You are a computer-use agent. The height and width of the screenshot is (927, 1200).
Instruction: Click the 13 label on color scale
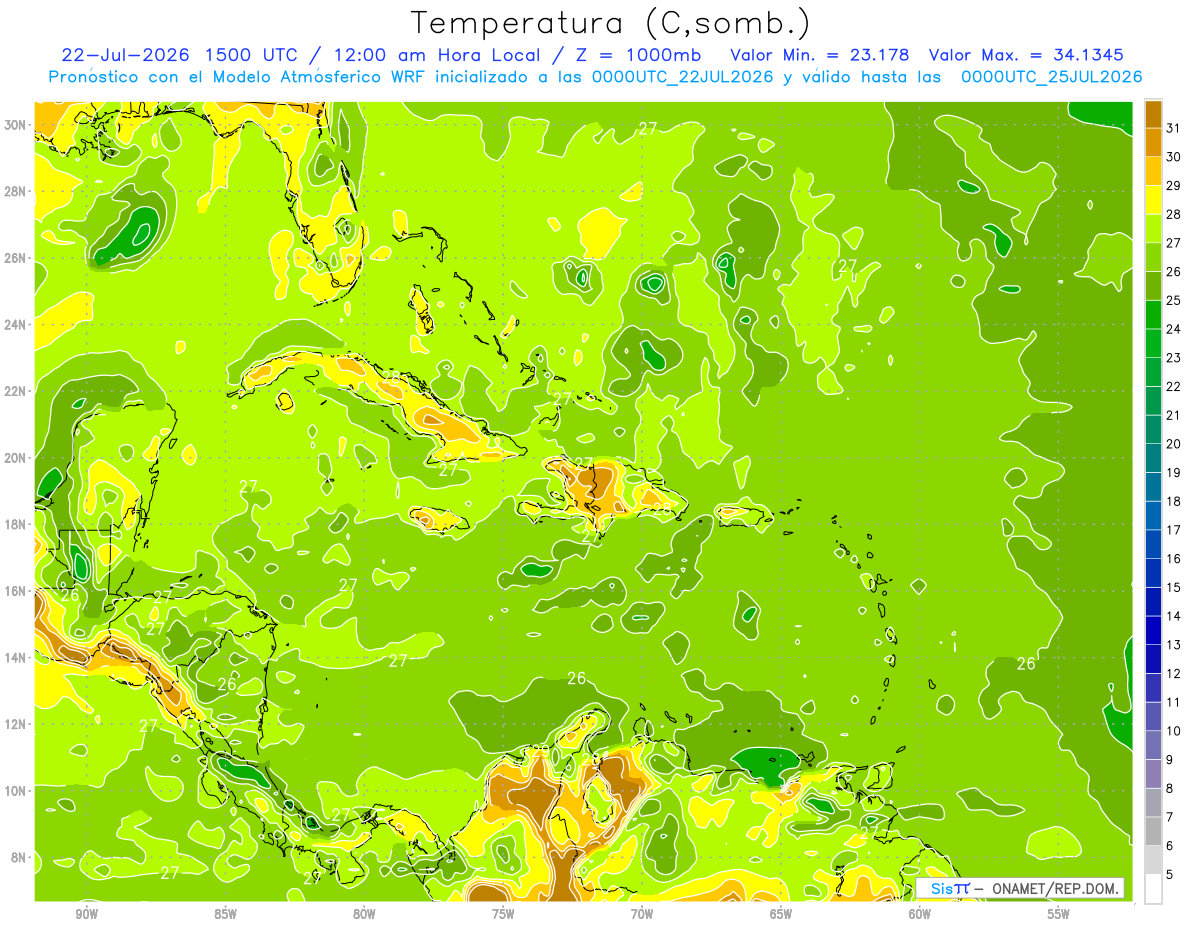[1174, 645]
